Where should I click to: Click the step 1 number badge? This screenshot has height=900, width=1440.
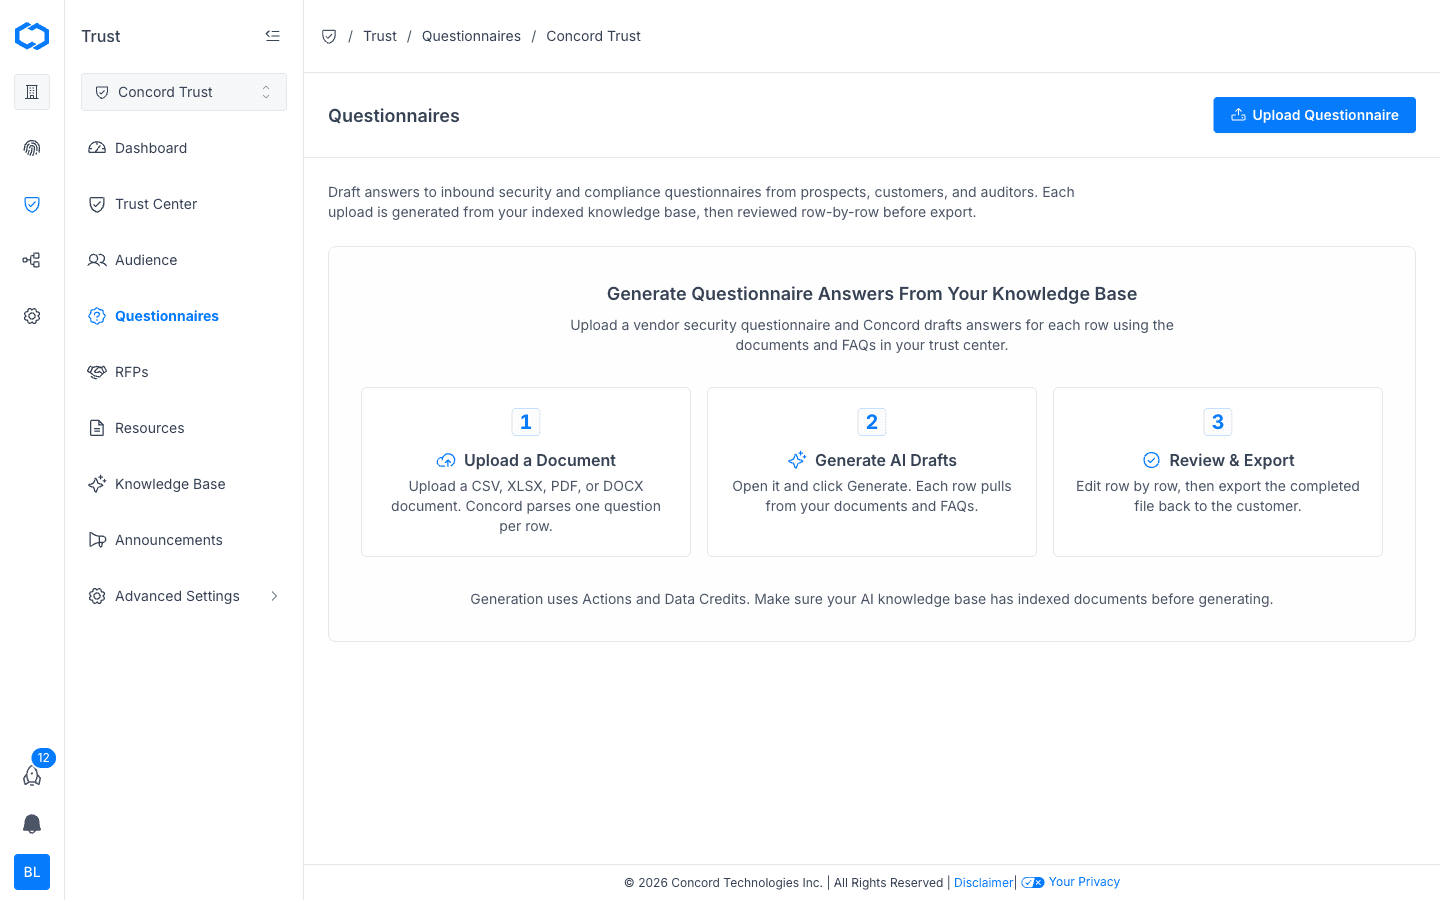pos(526,422)
